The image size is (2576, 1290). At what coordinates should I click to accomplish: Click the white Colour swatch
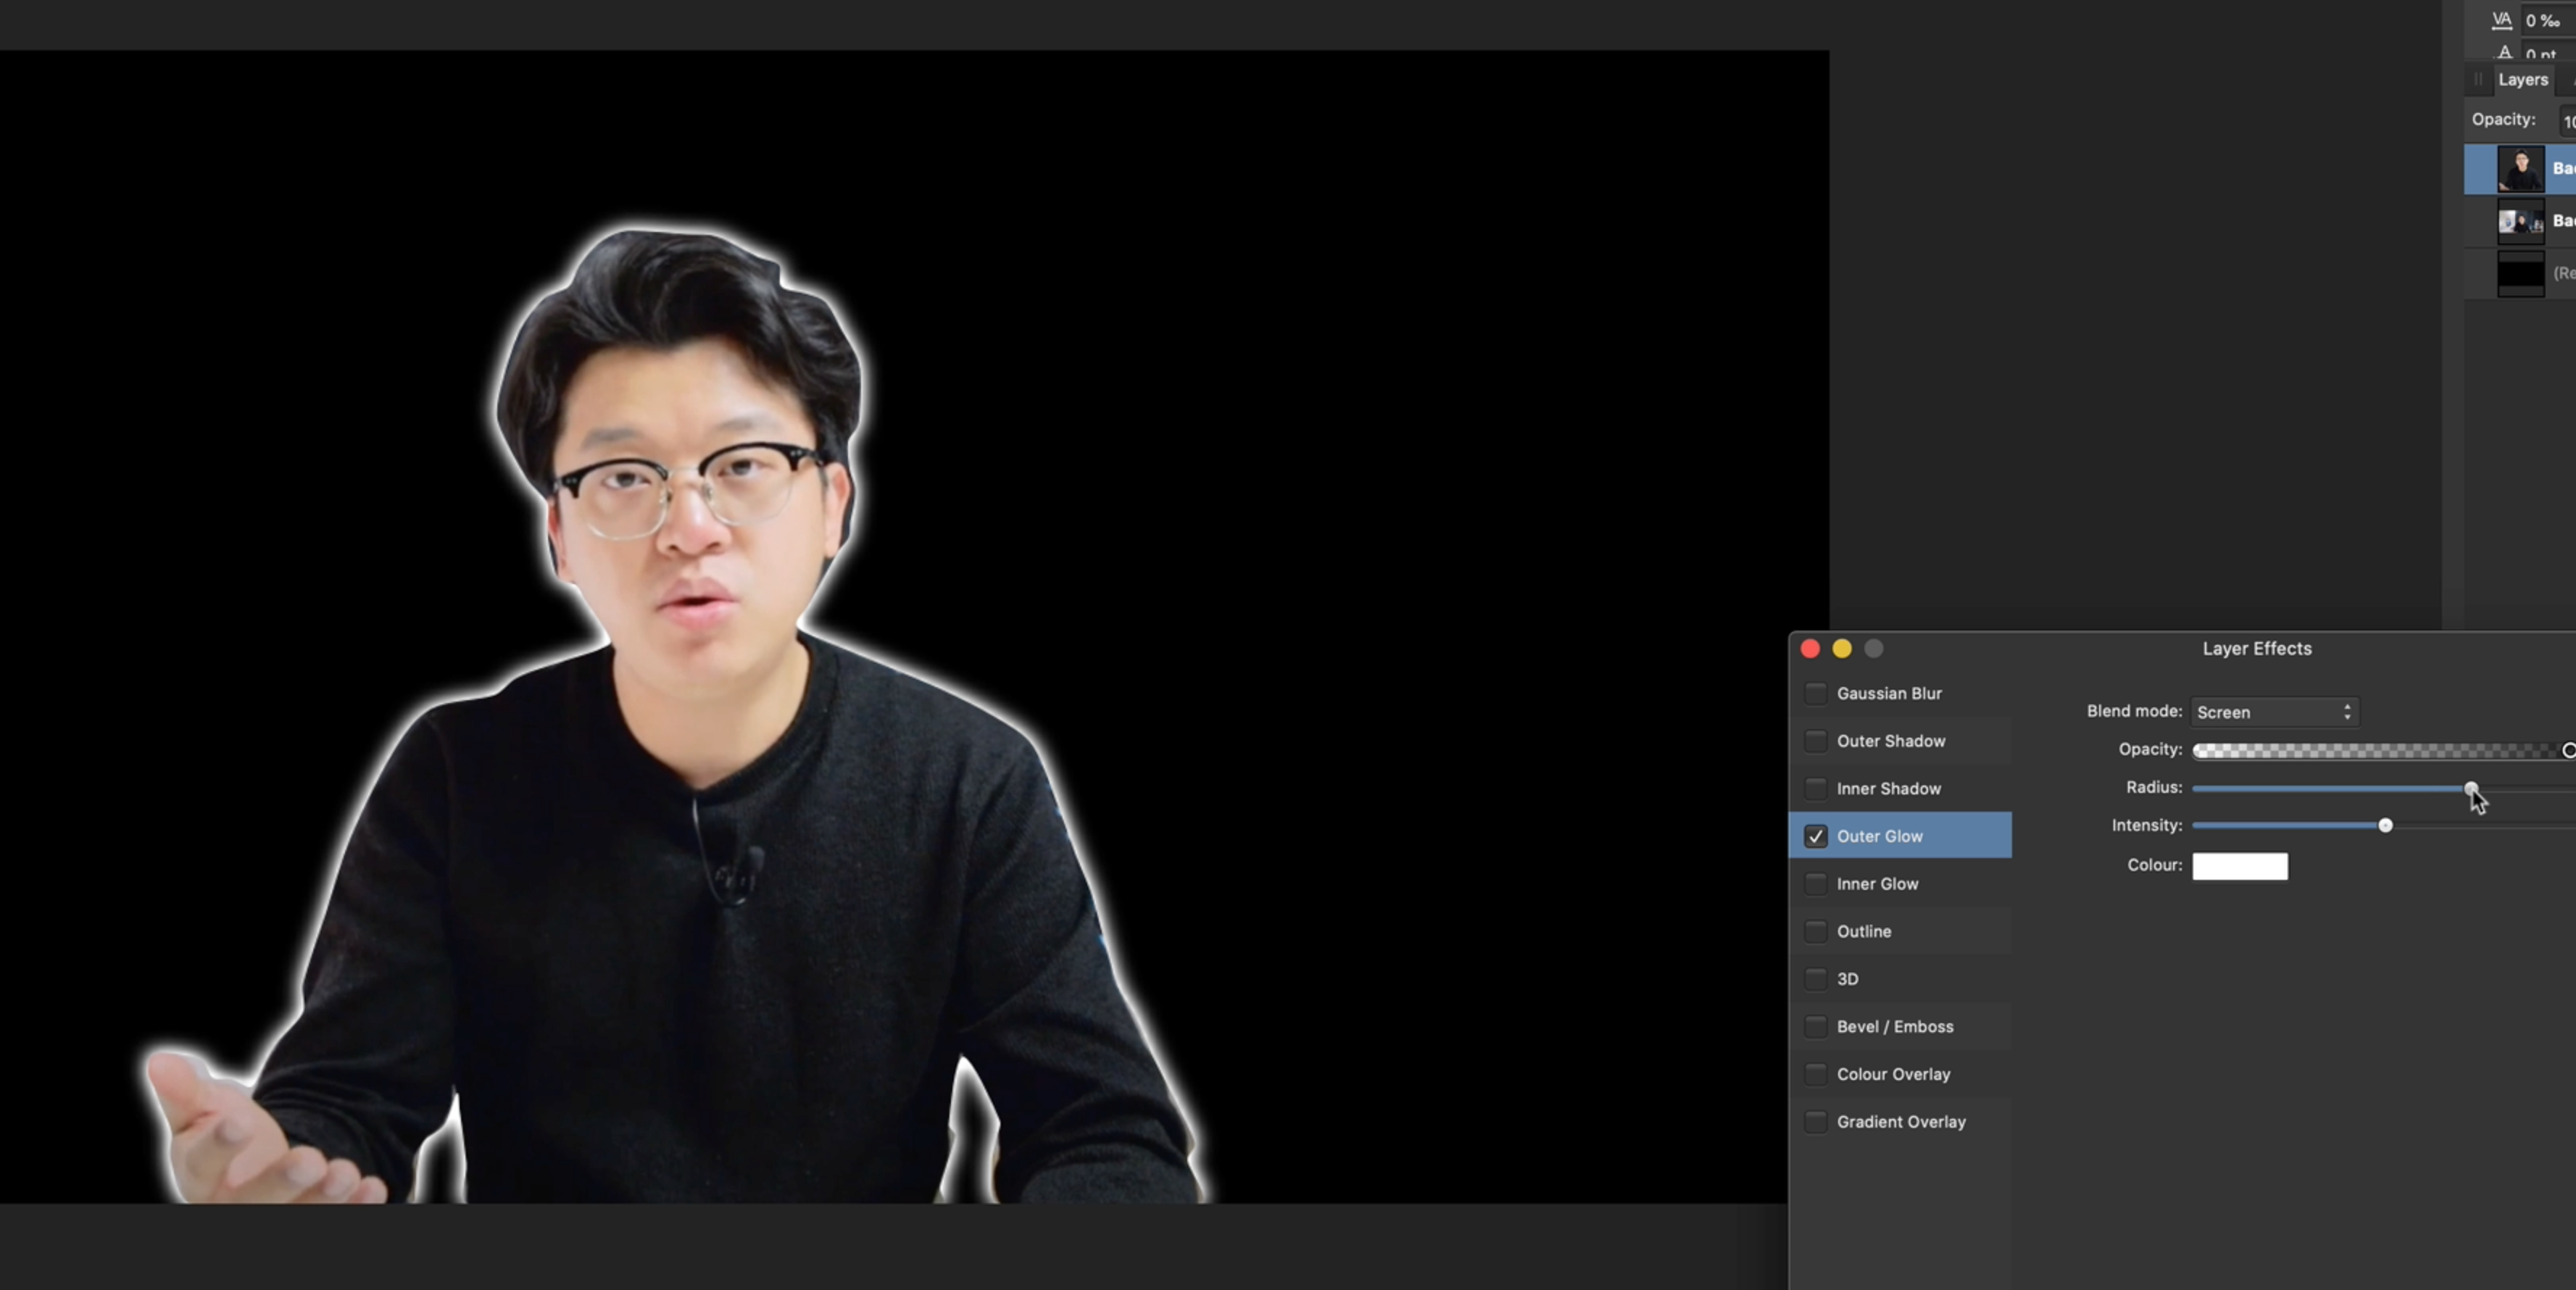click(x=2239, y=866)
